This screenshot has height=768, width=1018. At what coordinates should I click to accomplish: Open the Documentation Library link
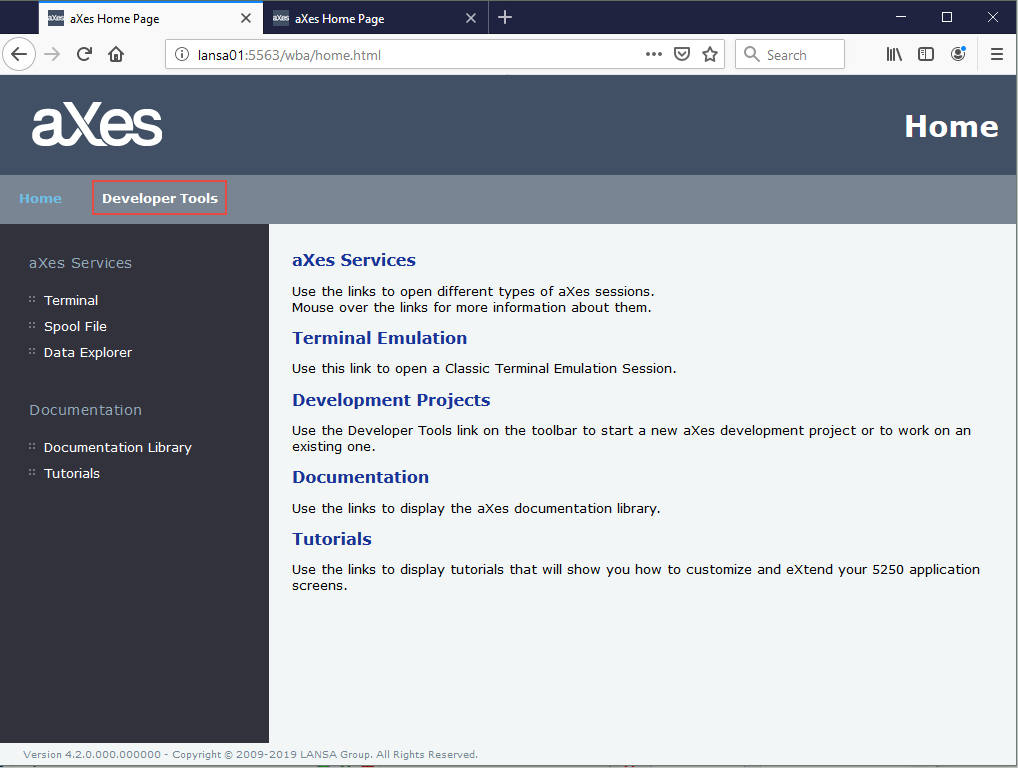118,447
